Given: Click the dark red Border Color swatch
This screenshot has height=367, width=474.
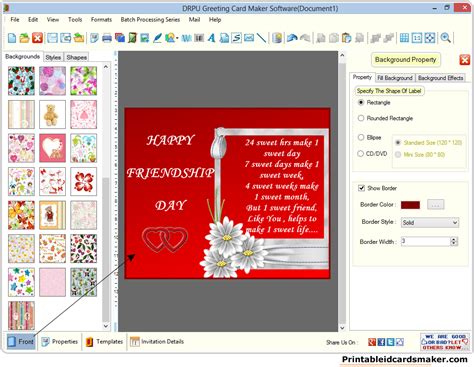Looking at the screenshot, I should [x=410, y=205].
